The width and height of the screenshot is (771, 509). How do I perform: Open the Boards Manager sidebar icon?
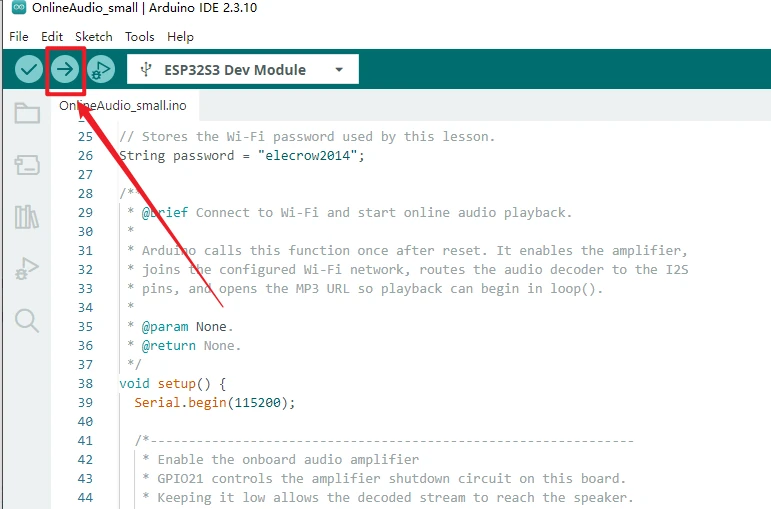pyautogui.click(x=27, y=165)
